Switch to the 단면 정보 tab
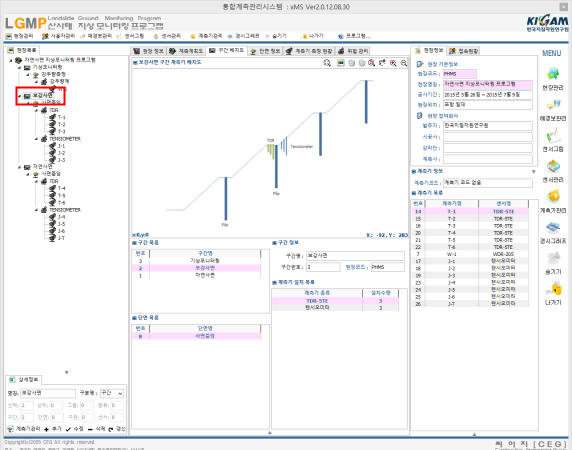This screenshot has height=450, width=572. pos(265,51)
